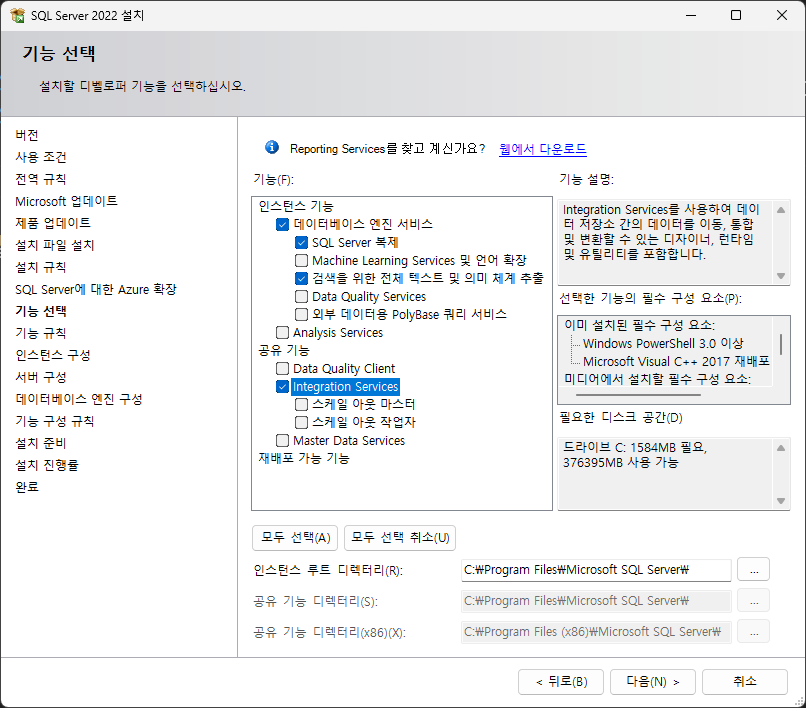Viewport: 806px width, 708px height.
Task: Proceed with the 다음(N) button
Action: pyautogui.click(x=653, y=682)
